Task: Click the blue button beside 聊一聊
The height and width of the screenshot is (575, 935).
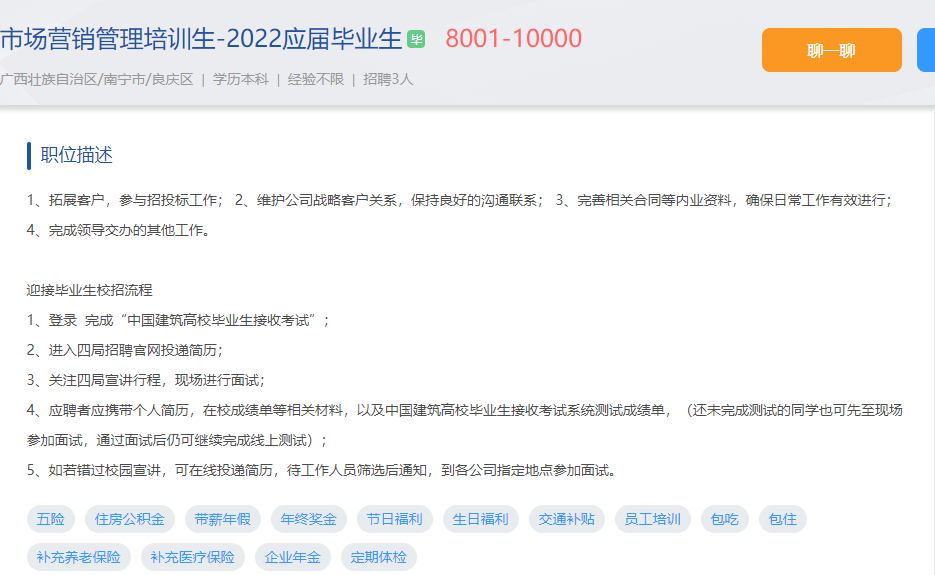Action: click(926, 50)
